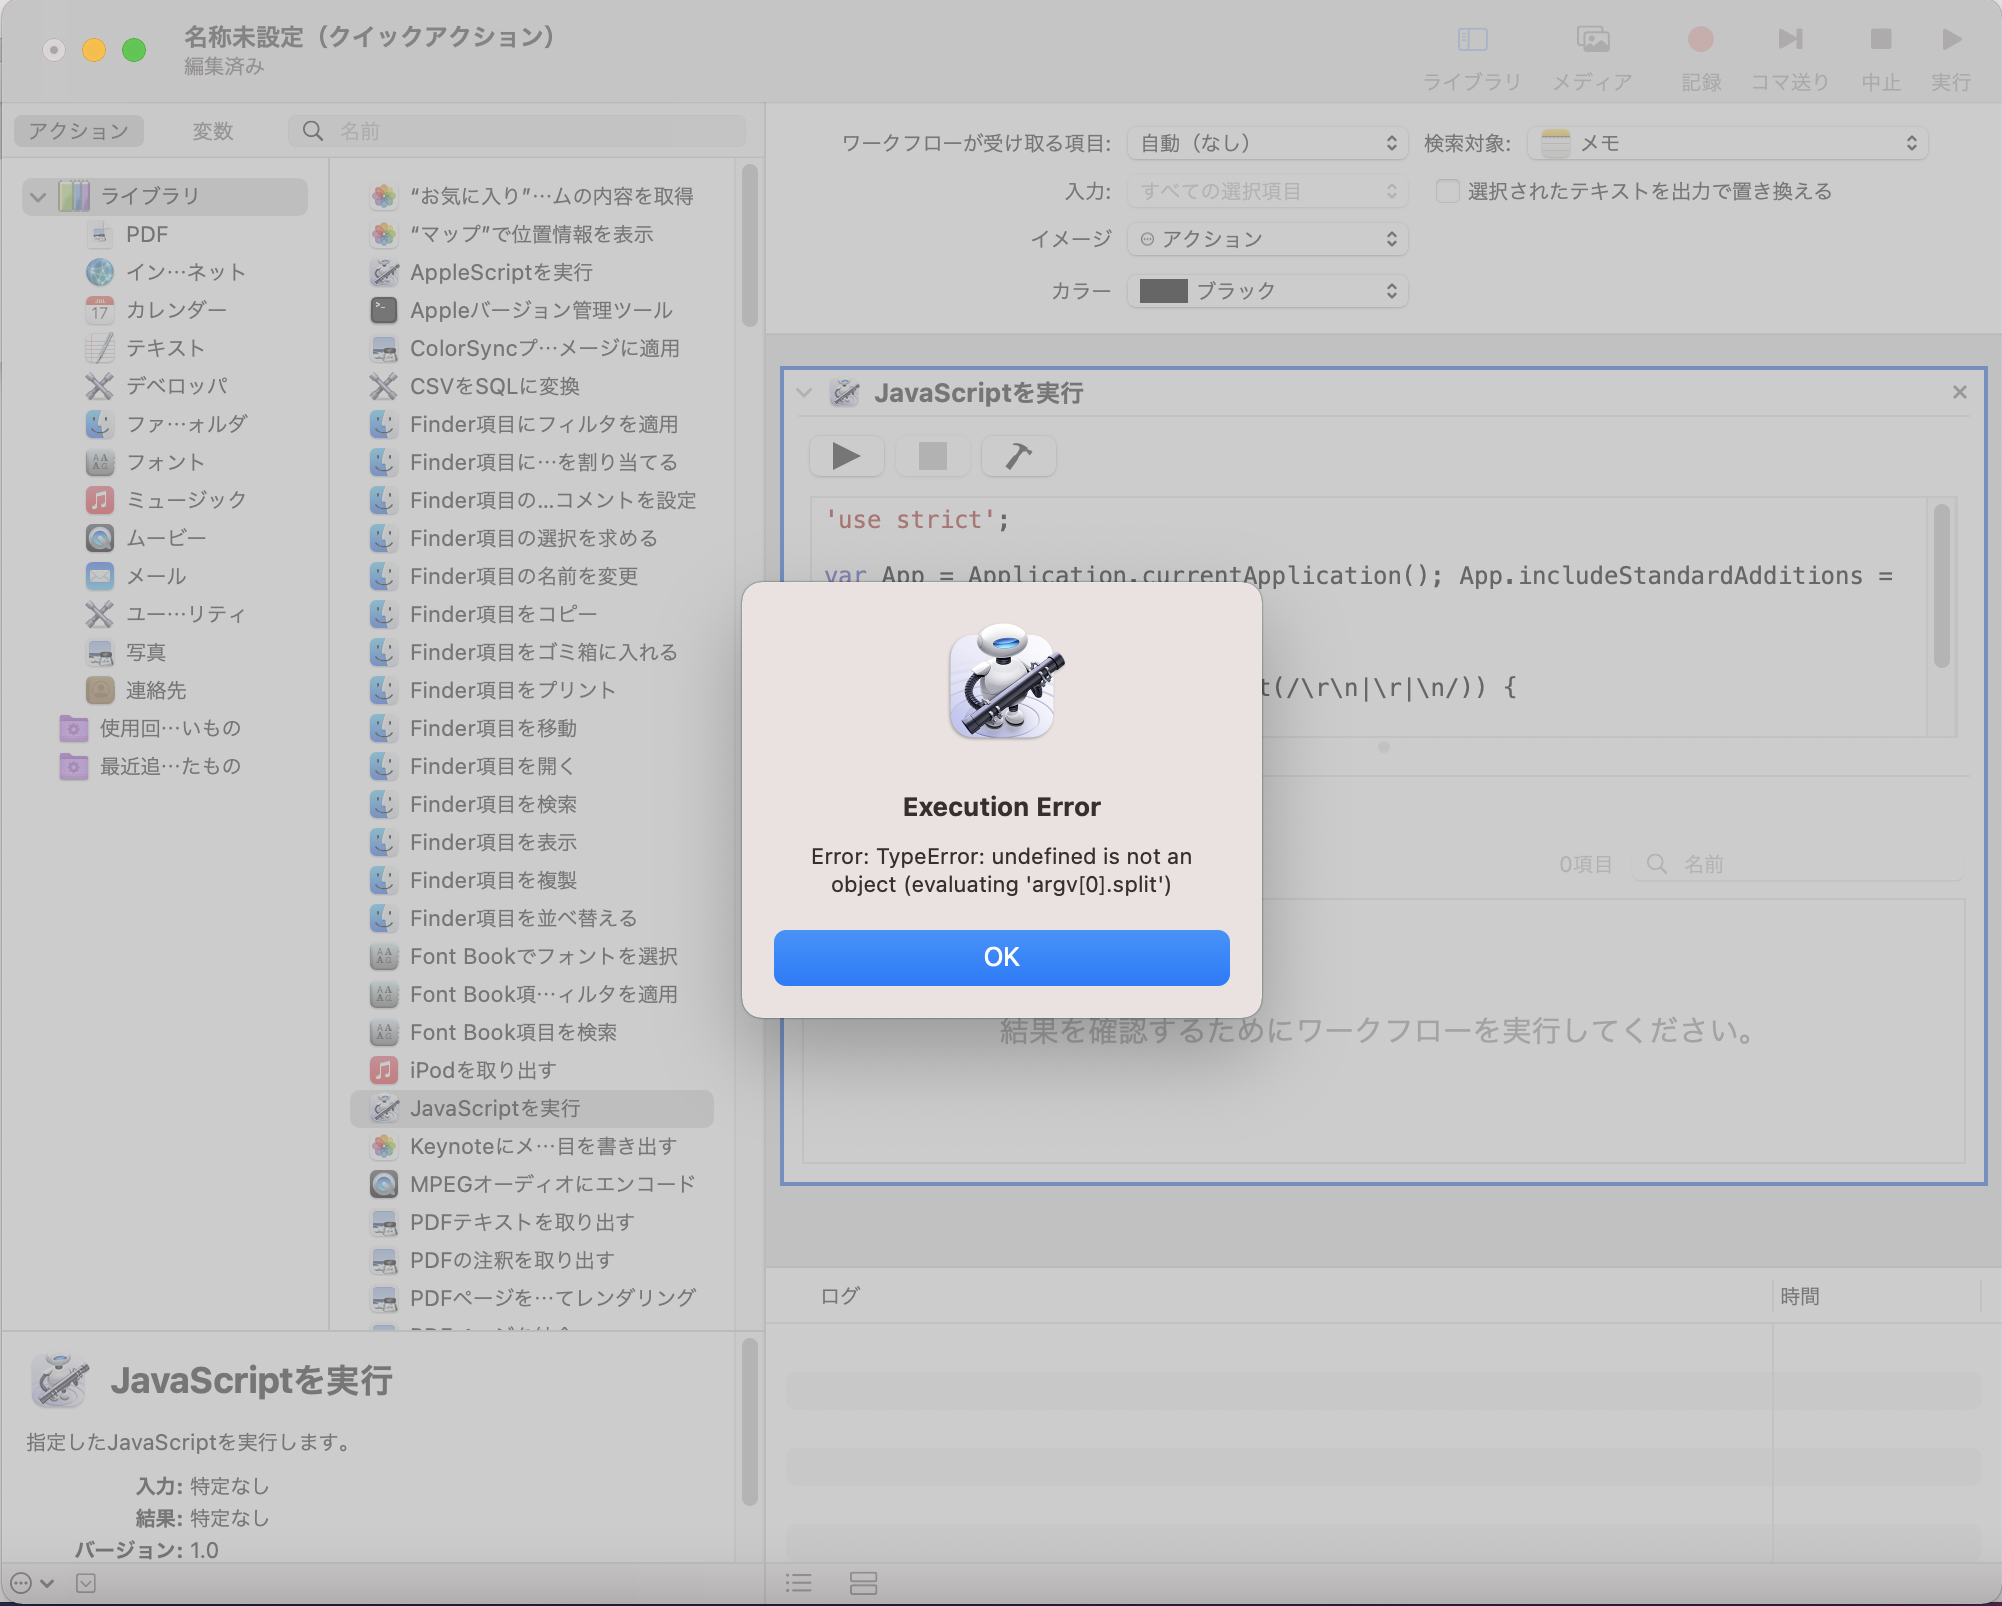The image size is (2002, 1606).
Task: Select AppleScriptを実行 in action list
Action: tap(500, 272)
